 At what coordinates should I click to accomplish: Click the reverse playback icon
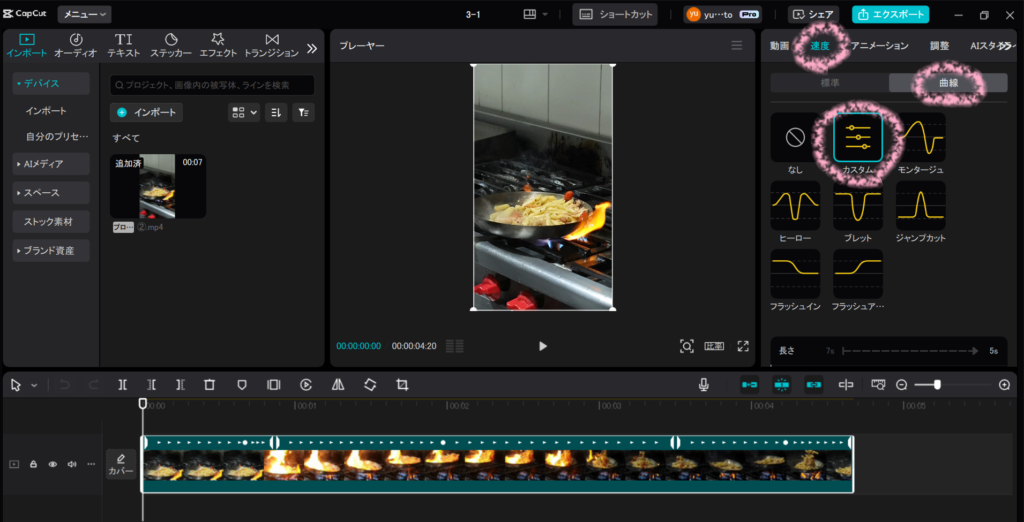pyautogui.click(x=306, y=385)
